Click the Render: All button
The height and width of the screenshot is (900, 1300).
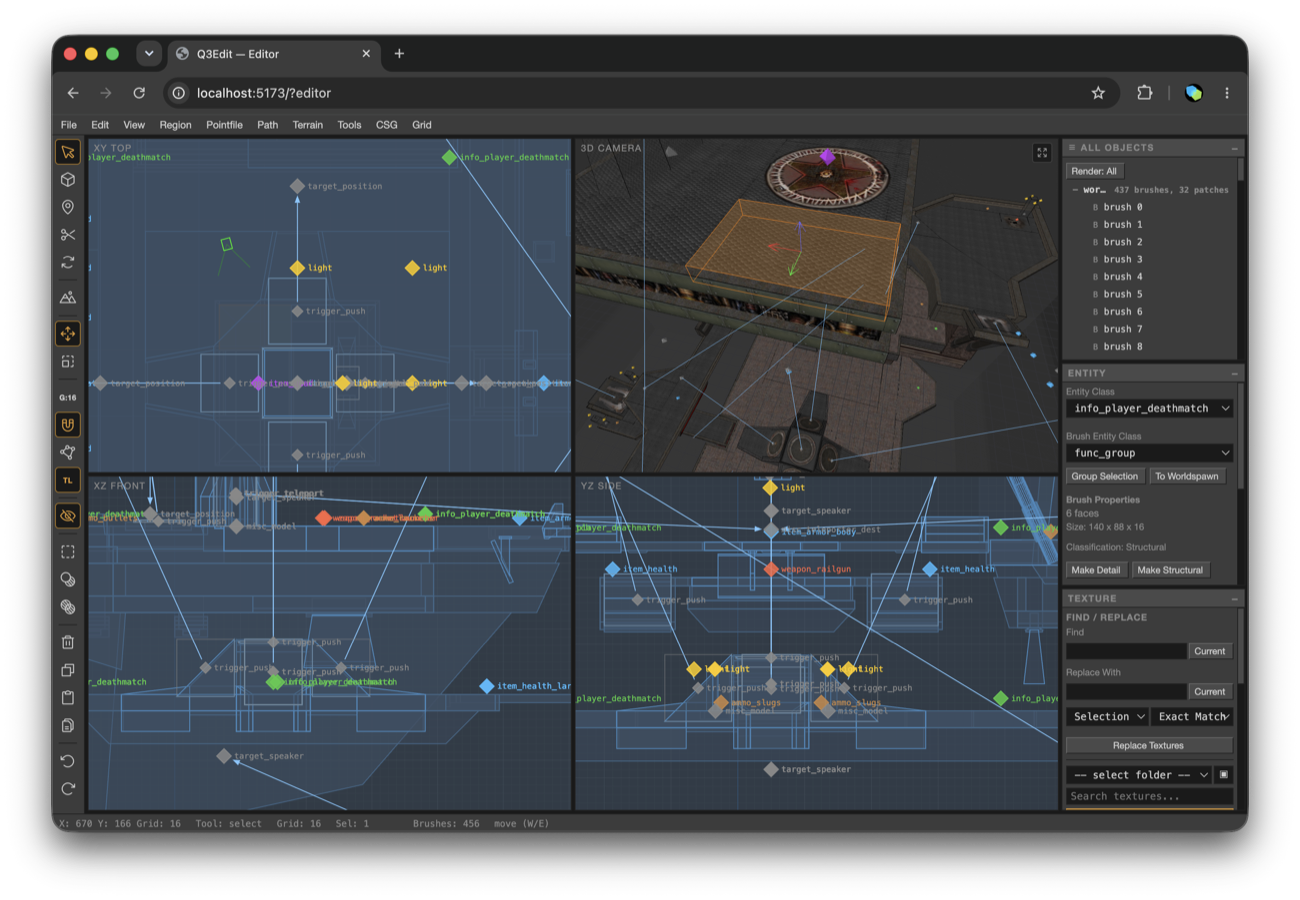(x=1094, y=171)
